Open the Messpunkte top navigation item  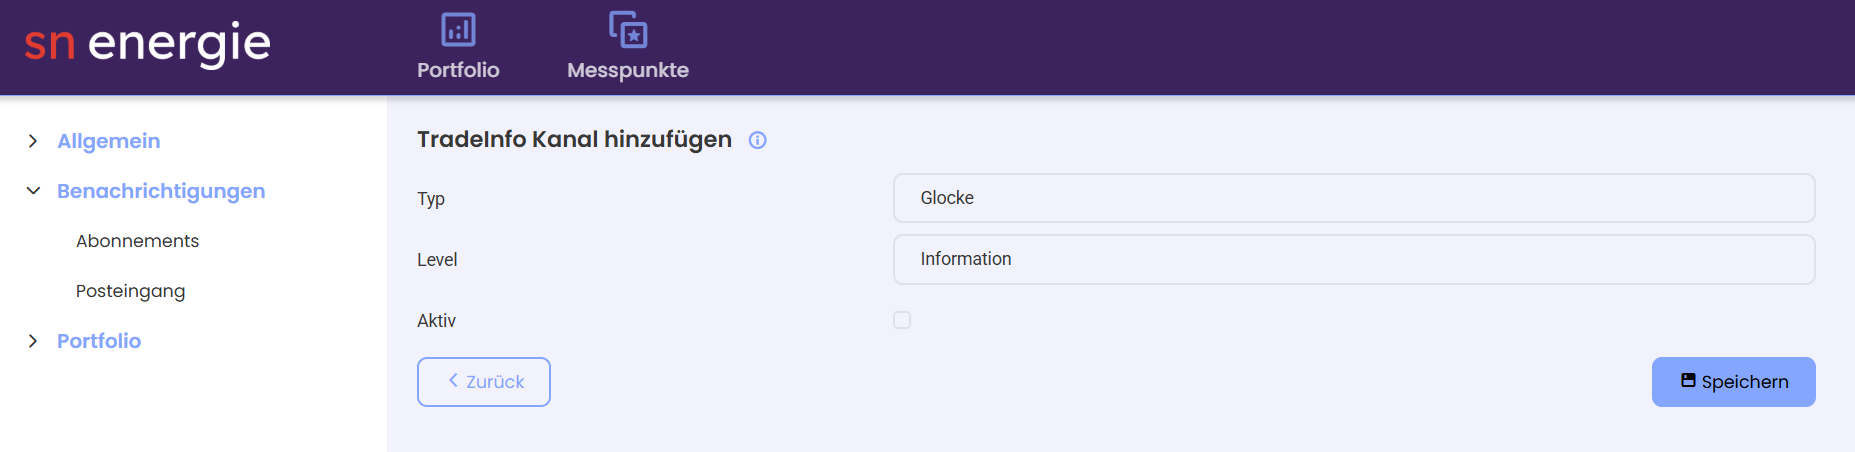628,46
